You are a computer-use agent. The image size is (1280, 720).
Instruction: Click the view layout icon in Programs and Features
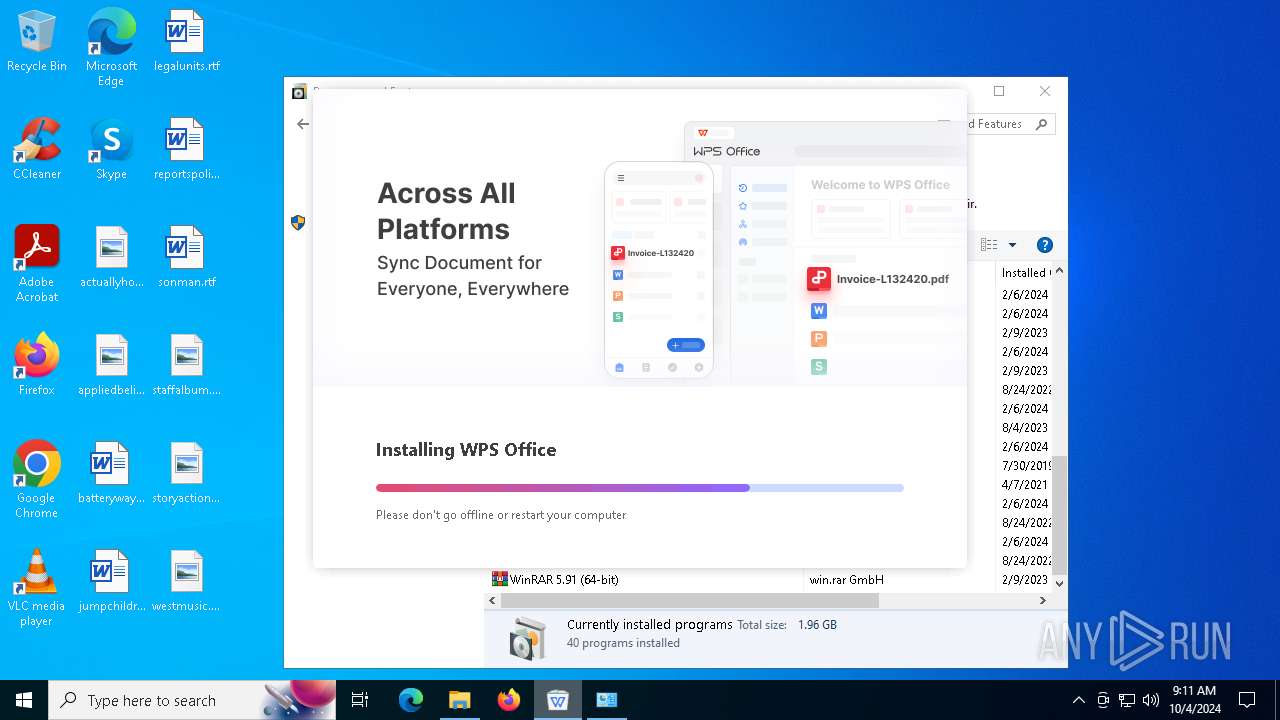point(989,245)
